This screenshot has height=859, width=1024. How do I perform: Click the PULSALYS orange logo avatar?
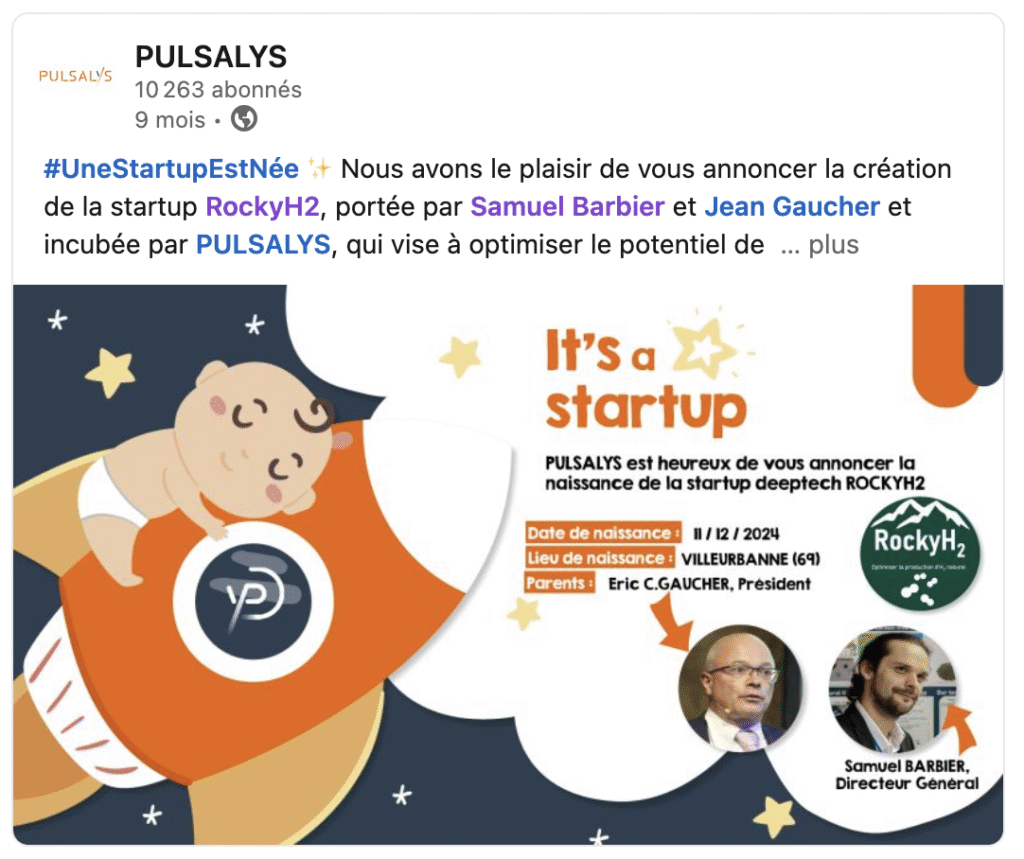click(75, 76)
